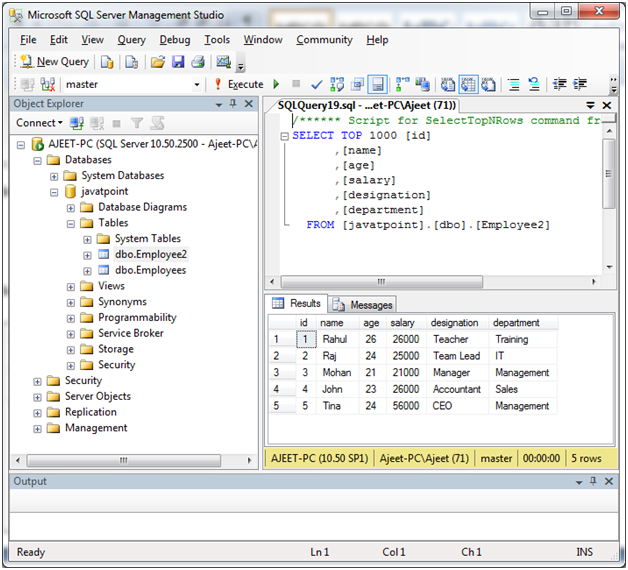Expand the Views folder node

pyautogui.click(x=71, y=286)
